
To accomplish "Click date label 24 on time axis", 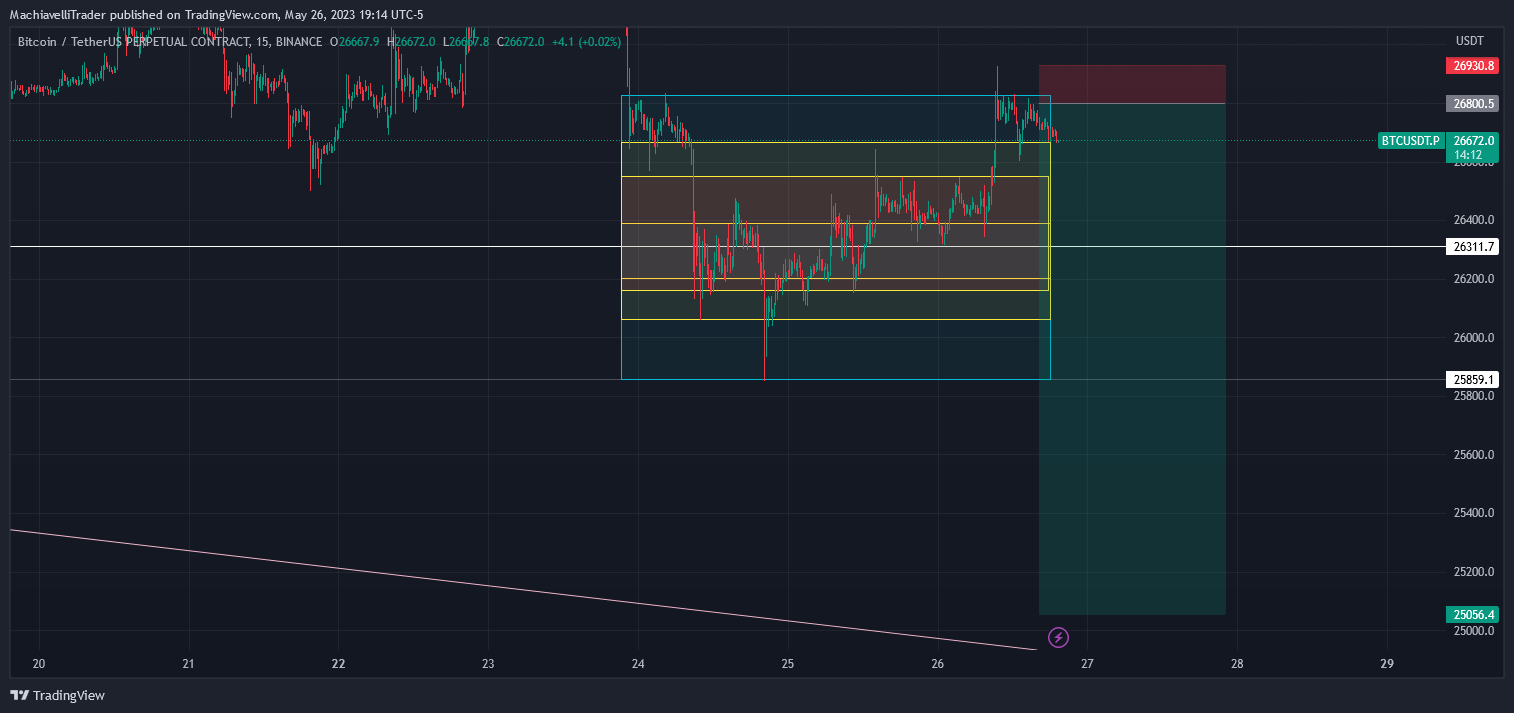I will (x=638, y=664).
